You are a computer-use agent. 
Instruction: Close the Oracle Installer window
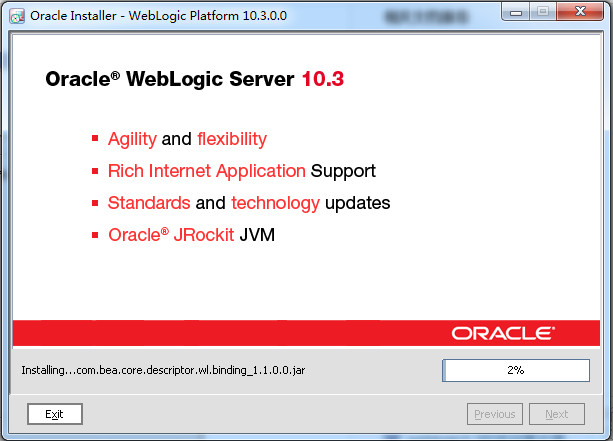(x=580, y=12)
